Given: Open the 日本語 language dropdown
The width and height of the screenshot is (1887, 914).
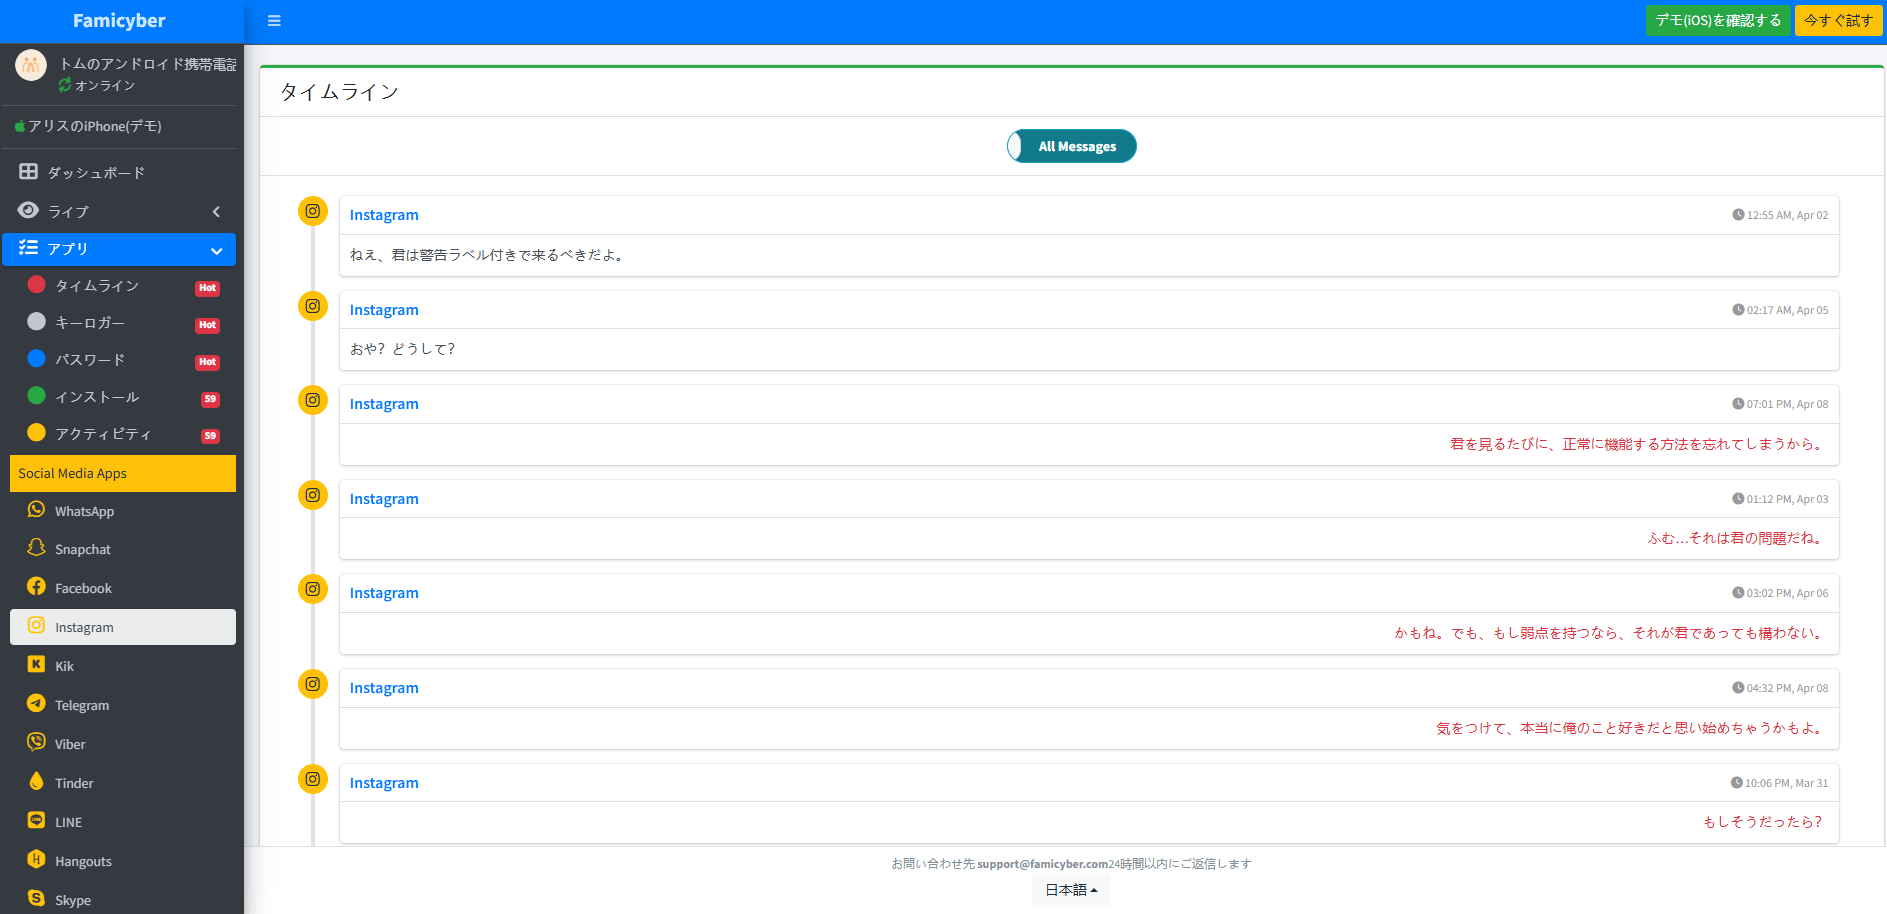Looking at the screenshot, I should tap(1071, 890).
